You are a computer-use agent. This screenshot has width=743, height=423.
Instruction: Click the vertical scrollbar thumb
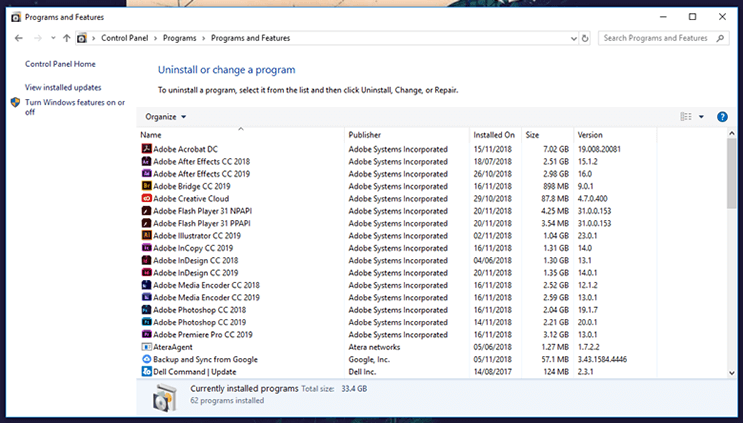[731, 173]
